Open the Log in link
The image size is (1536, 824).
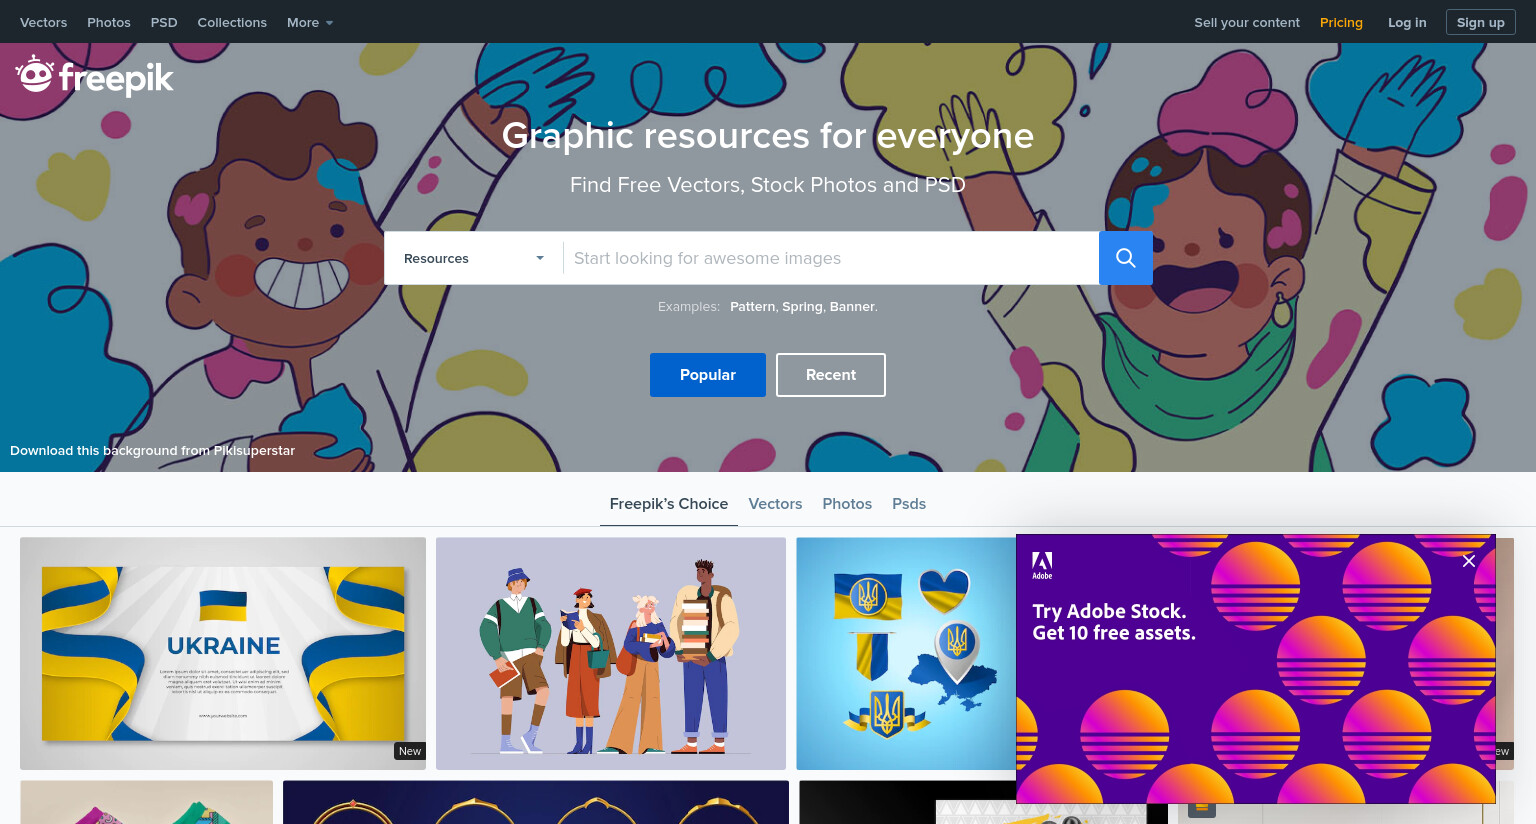(x=1407, y=22)
